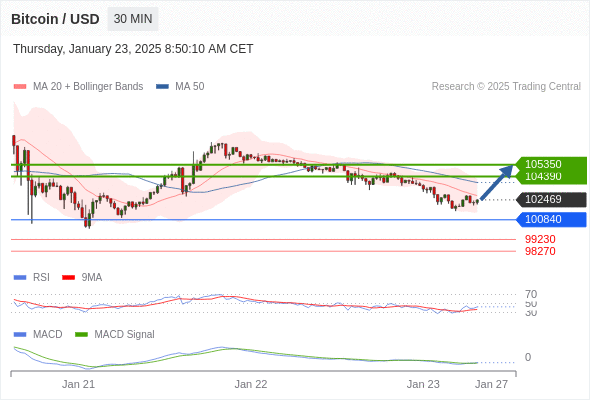Viewport: 590px width, 400px height.
Task: Click the blue RSI legend swatch
Action: 20,278
